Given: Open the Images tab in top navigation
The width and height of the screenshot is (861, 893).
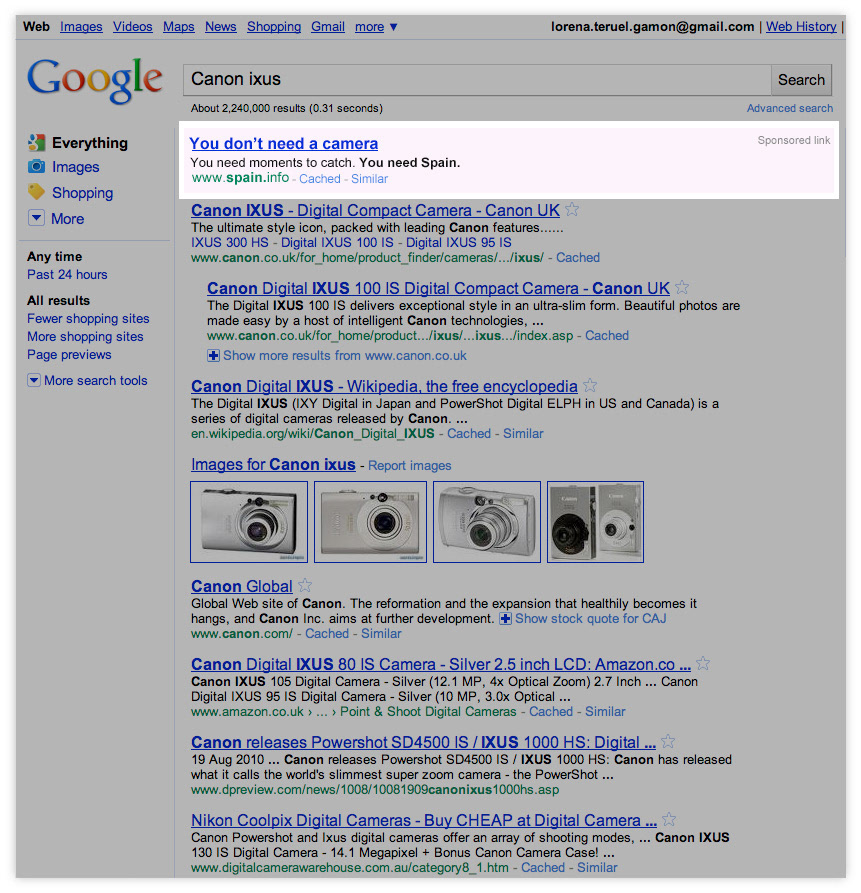Looking at the screenshot, I should coord(81,27).
